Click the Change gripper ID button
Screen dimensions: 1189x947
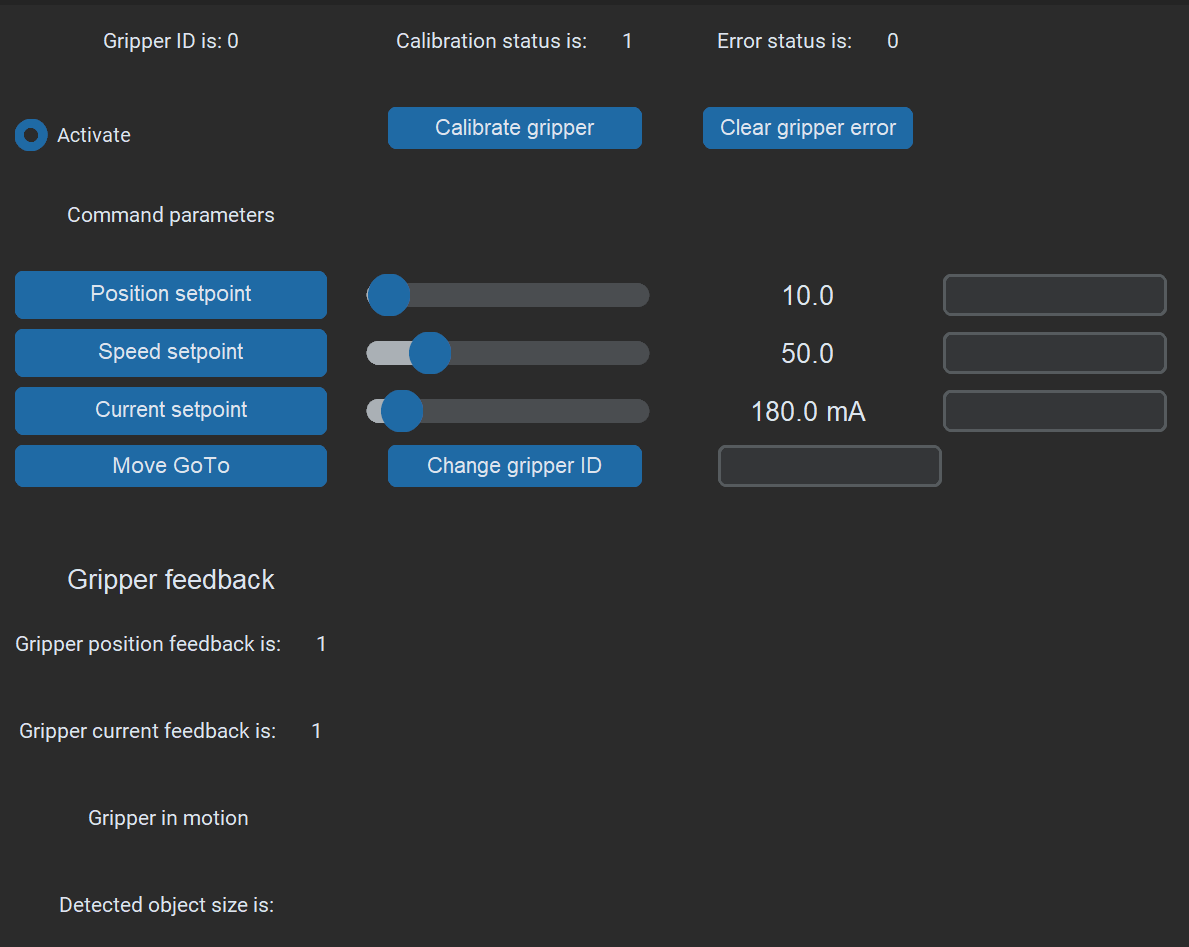515,466
